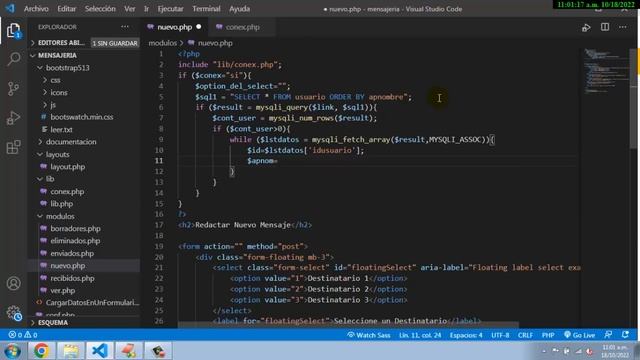Open the Search view in activity bar

click(13, 59)
